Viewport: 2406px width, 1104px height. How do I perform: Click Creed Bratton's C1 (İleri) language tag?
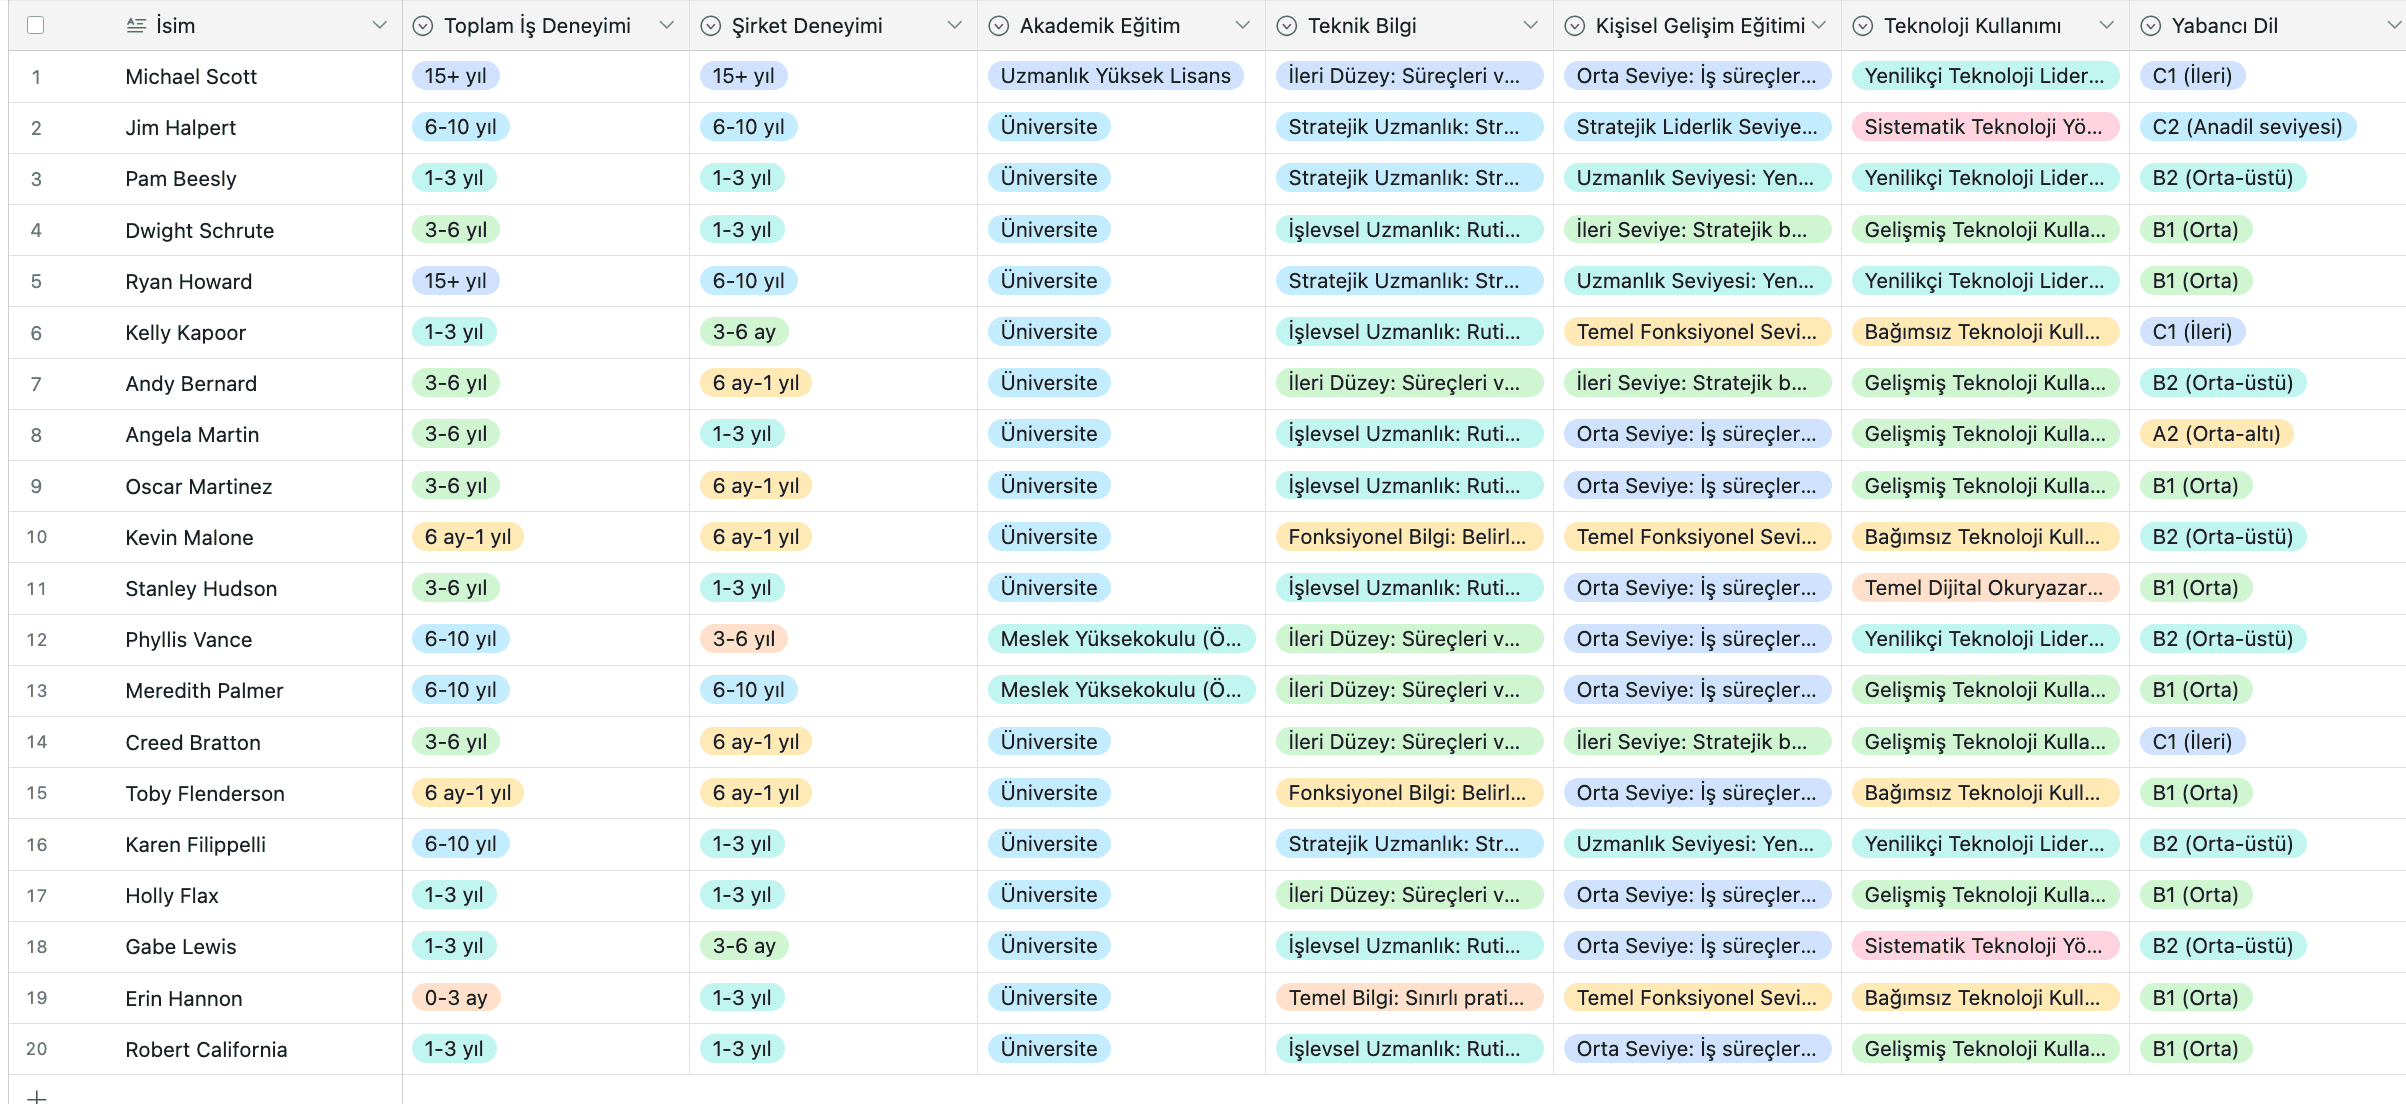click(2192, 742)
